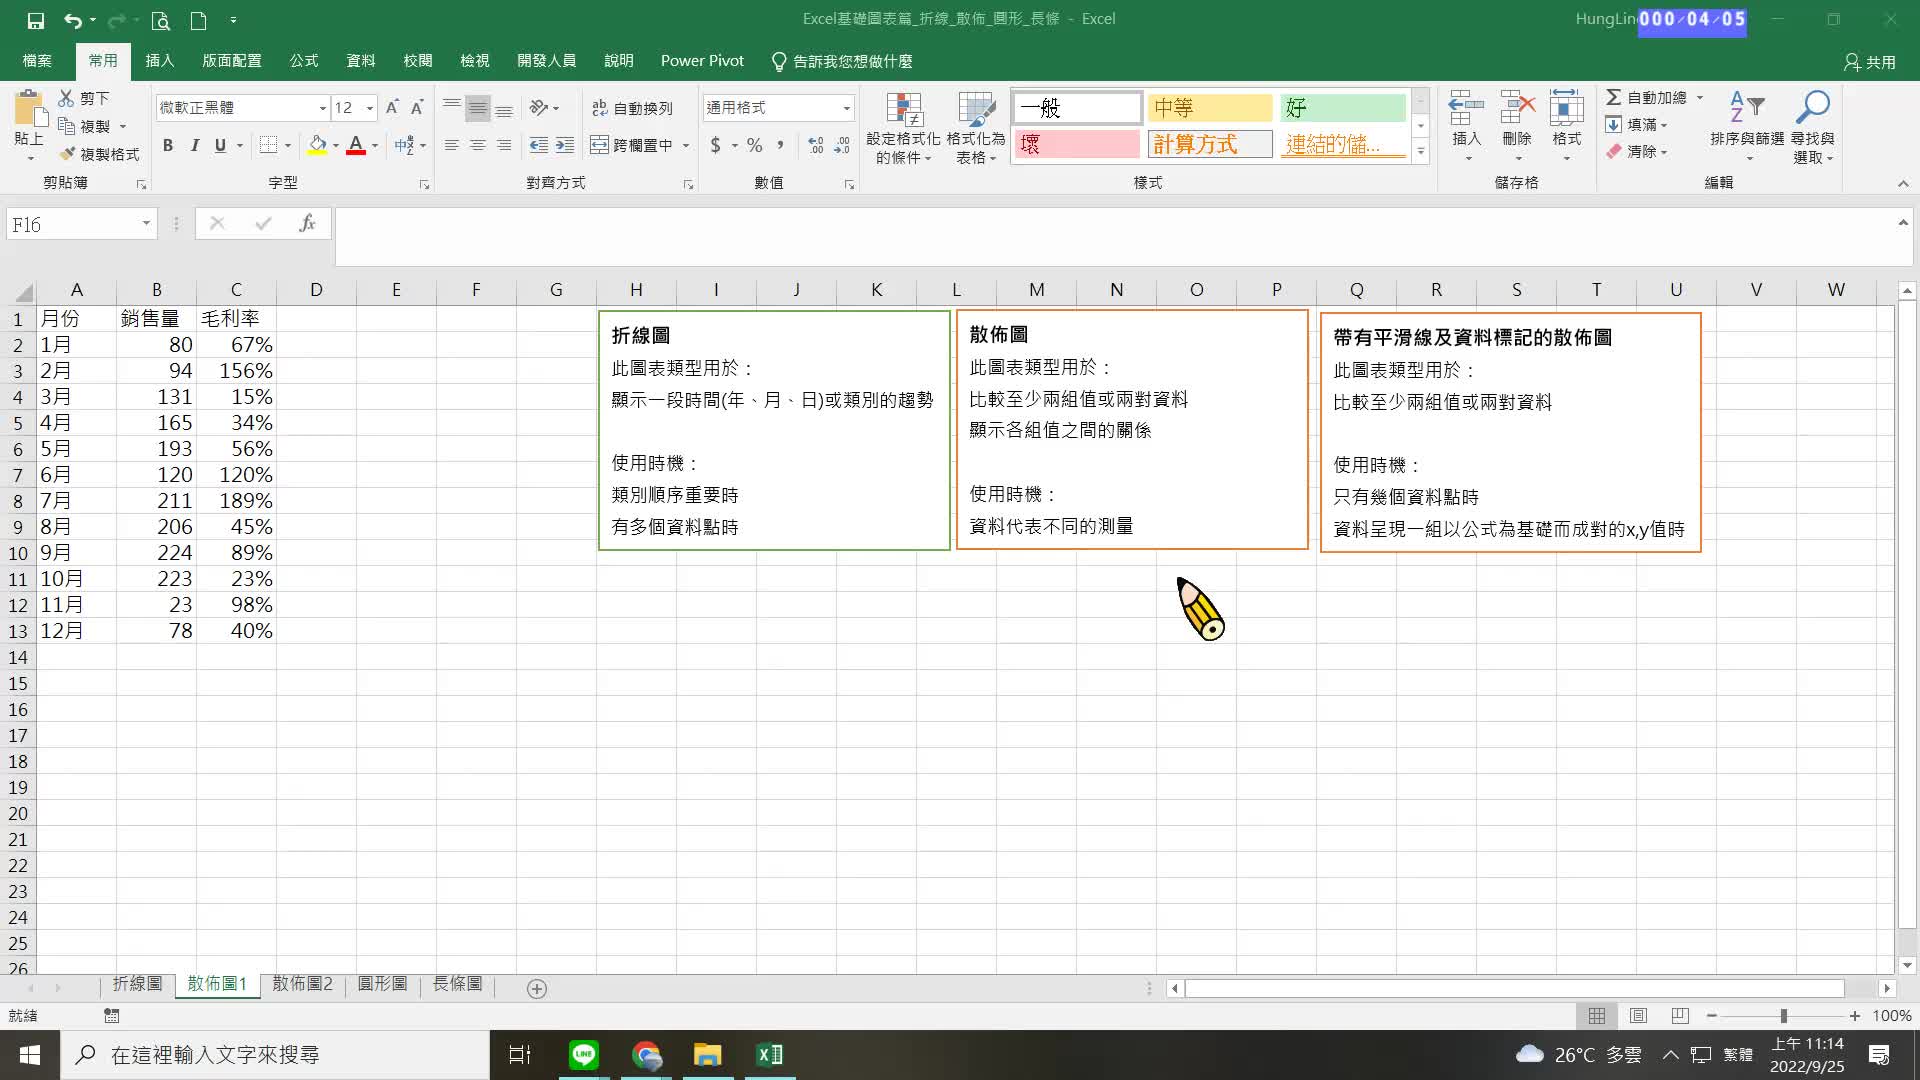Toggle align left
This screenshot has width=1920, height=1080.
click(x=452, y=145)
